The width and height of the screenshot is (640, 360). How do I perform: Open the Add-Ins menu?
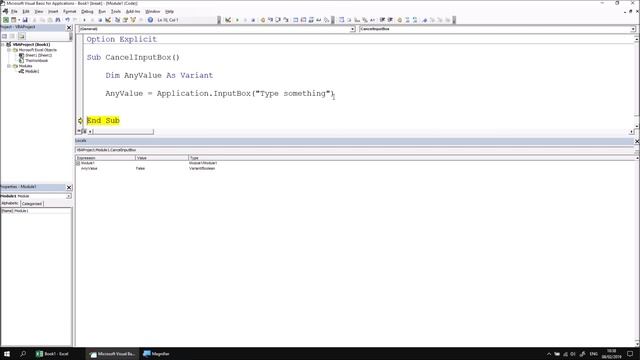pos(133,11)
